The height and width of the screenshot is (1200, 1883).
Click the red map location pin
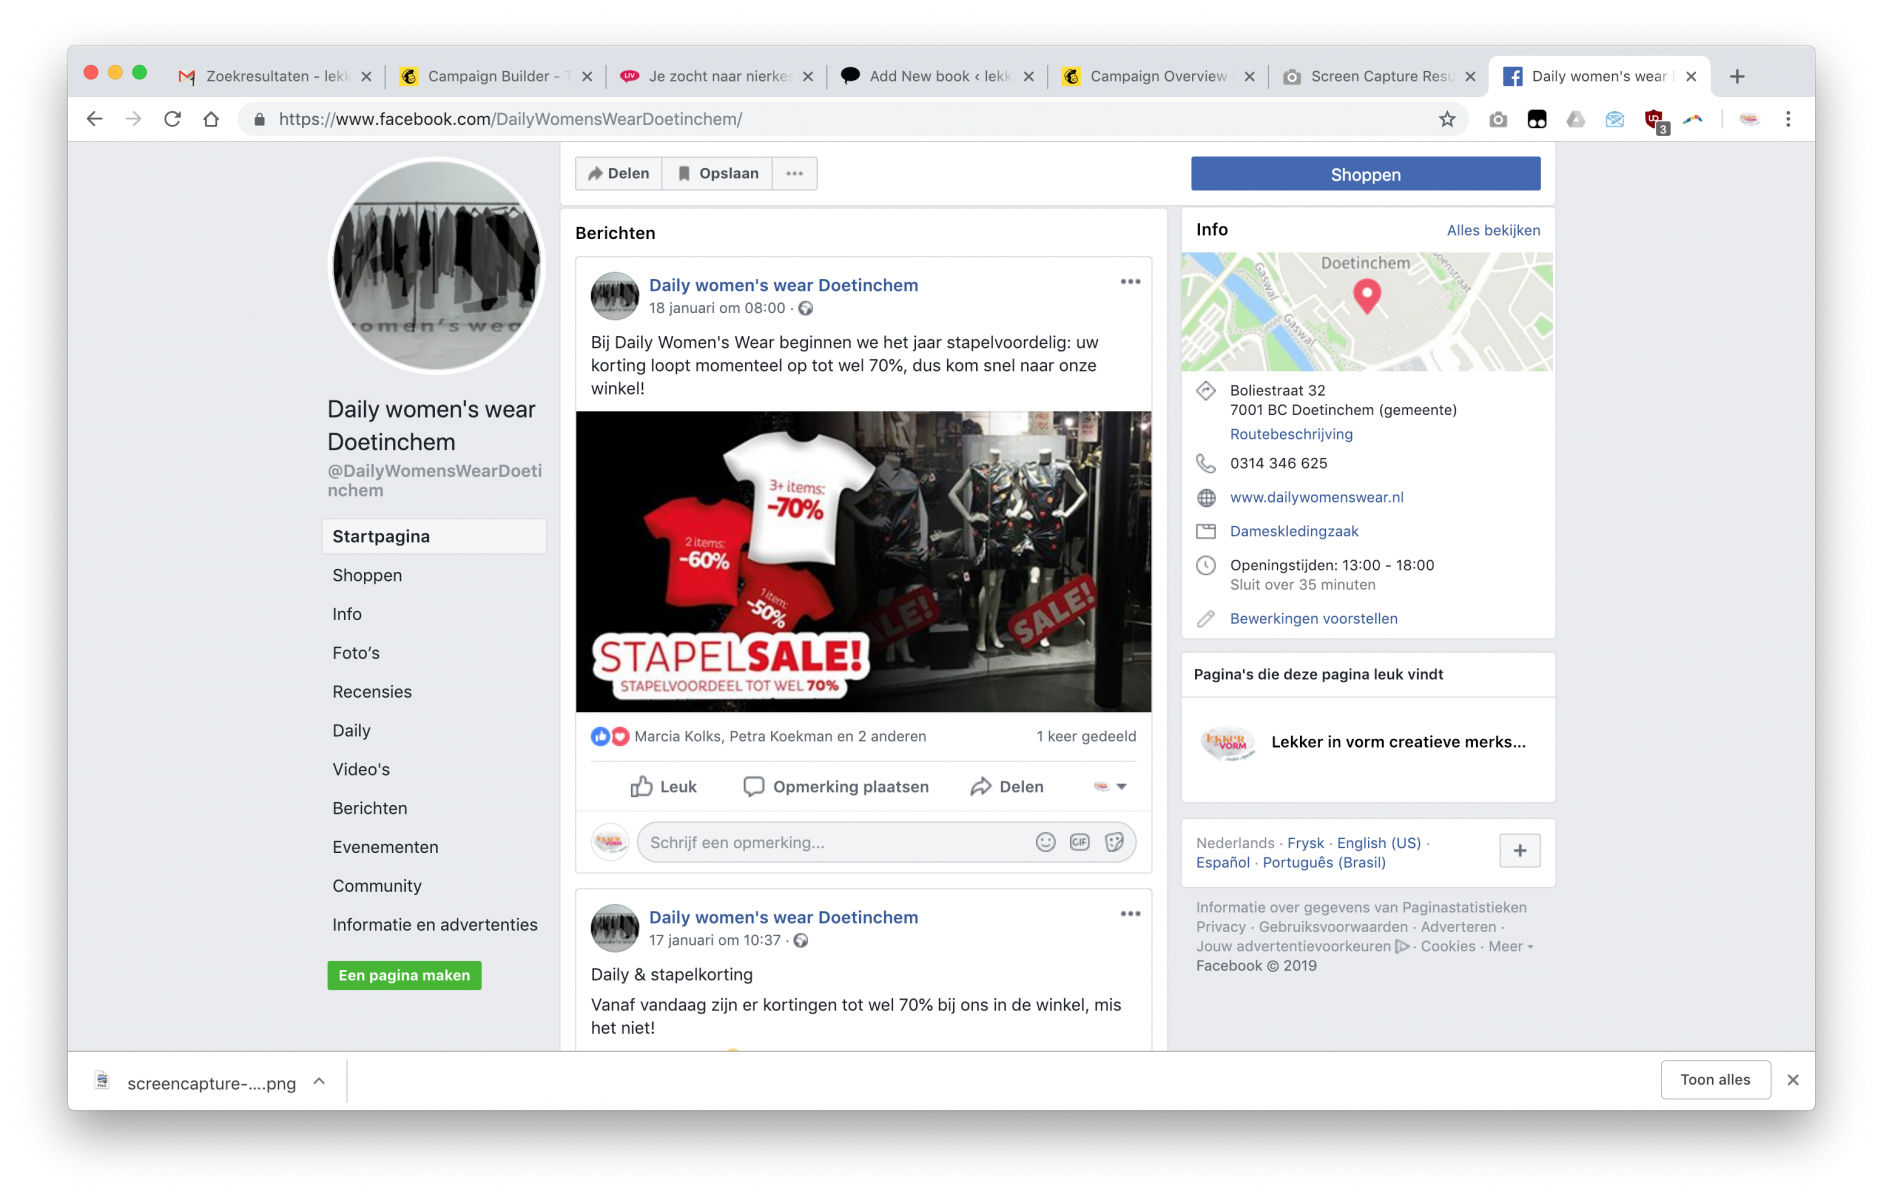pyautogui.click(x=1366, y=295)
